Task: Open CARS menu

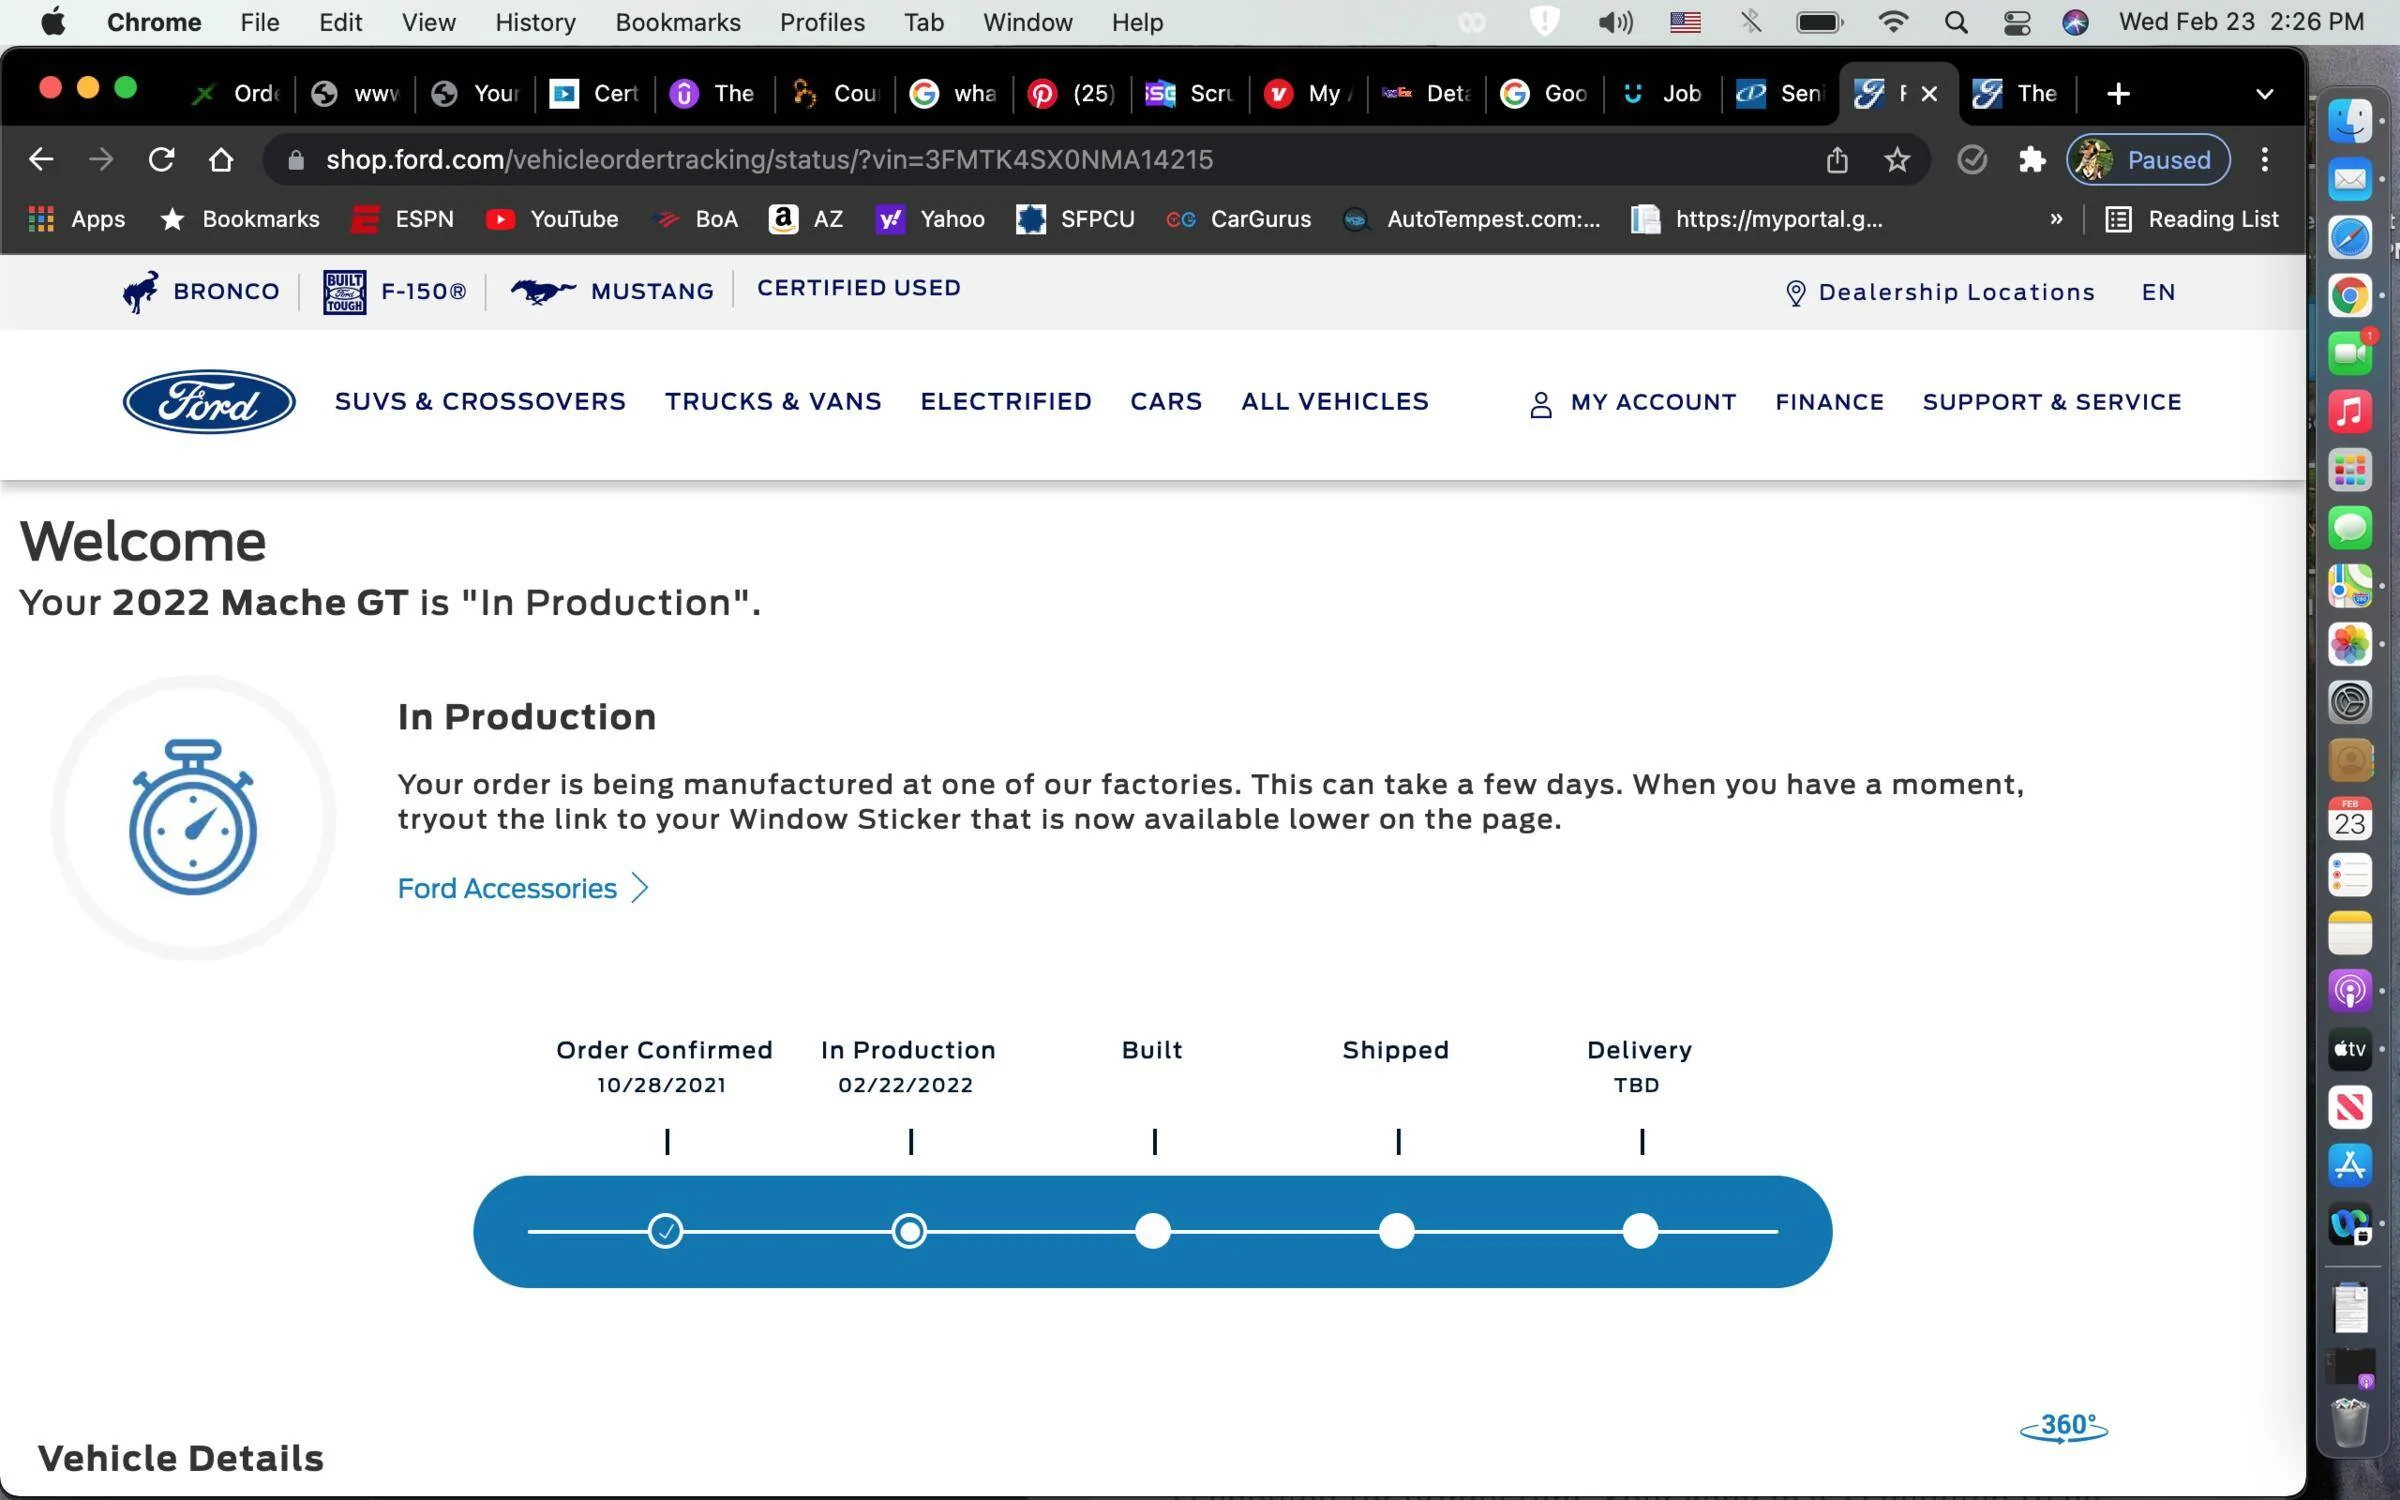Action: 1166,402
